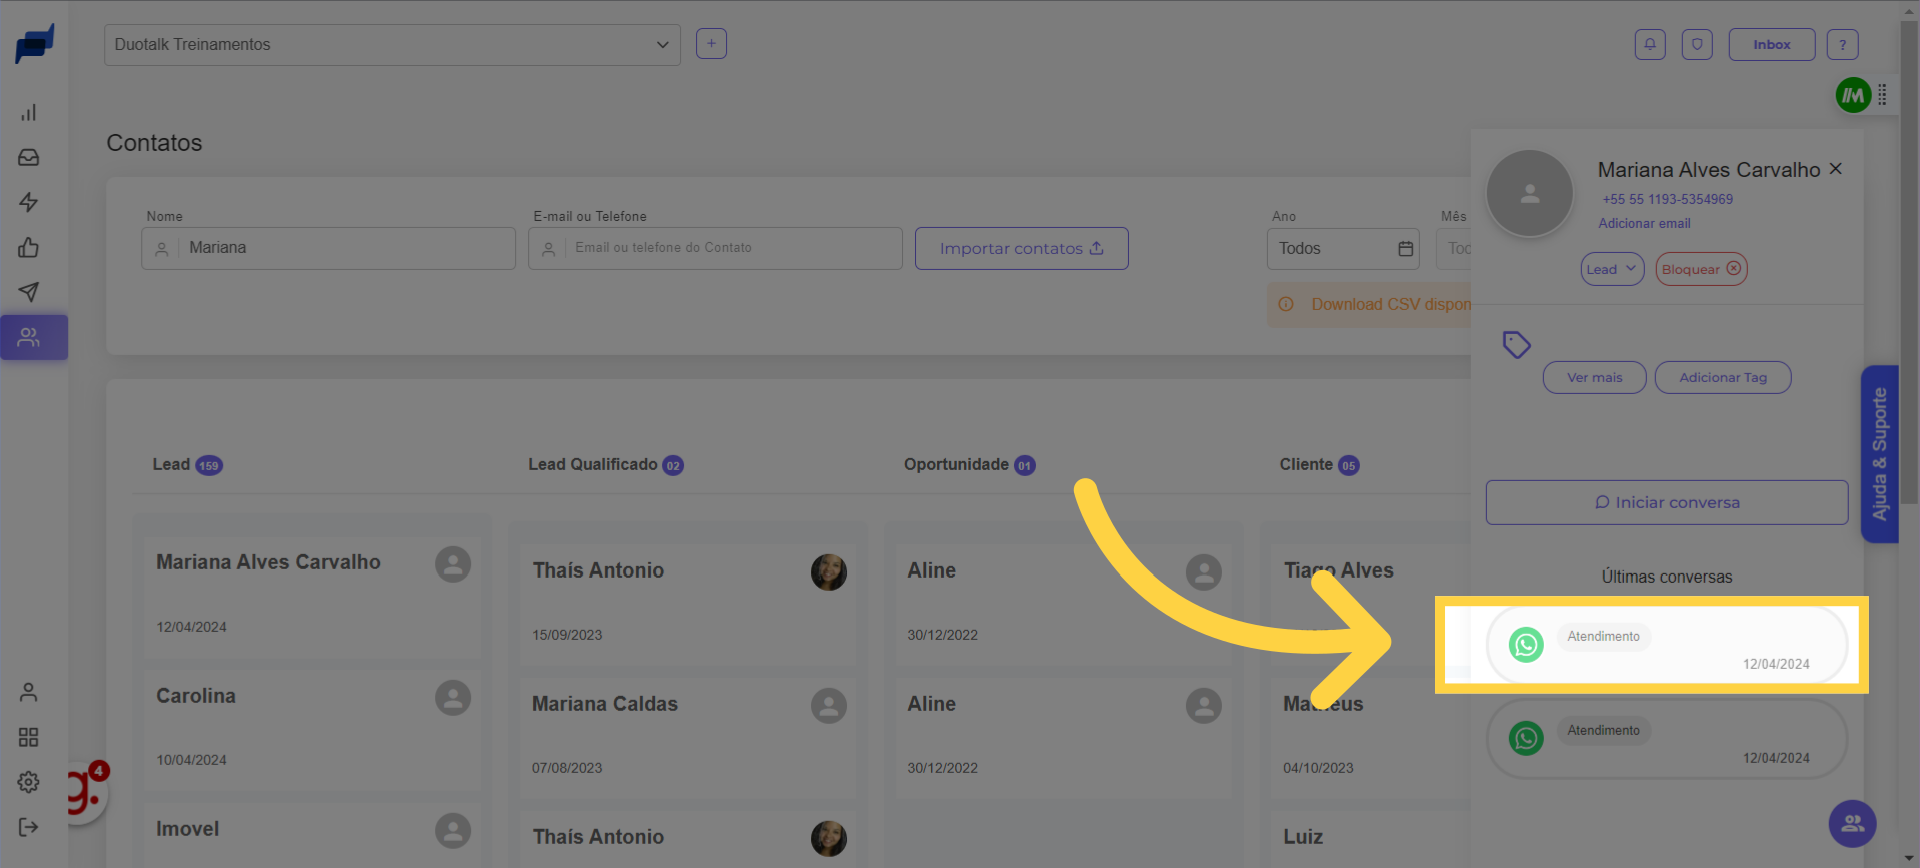Expand the Duotalk Treinamentos workspace dropdown

(392, 45)
